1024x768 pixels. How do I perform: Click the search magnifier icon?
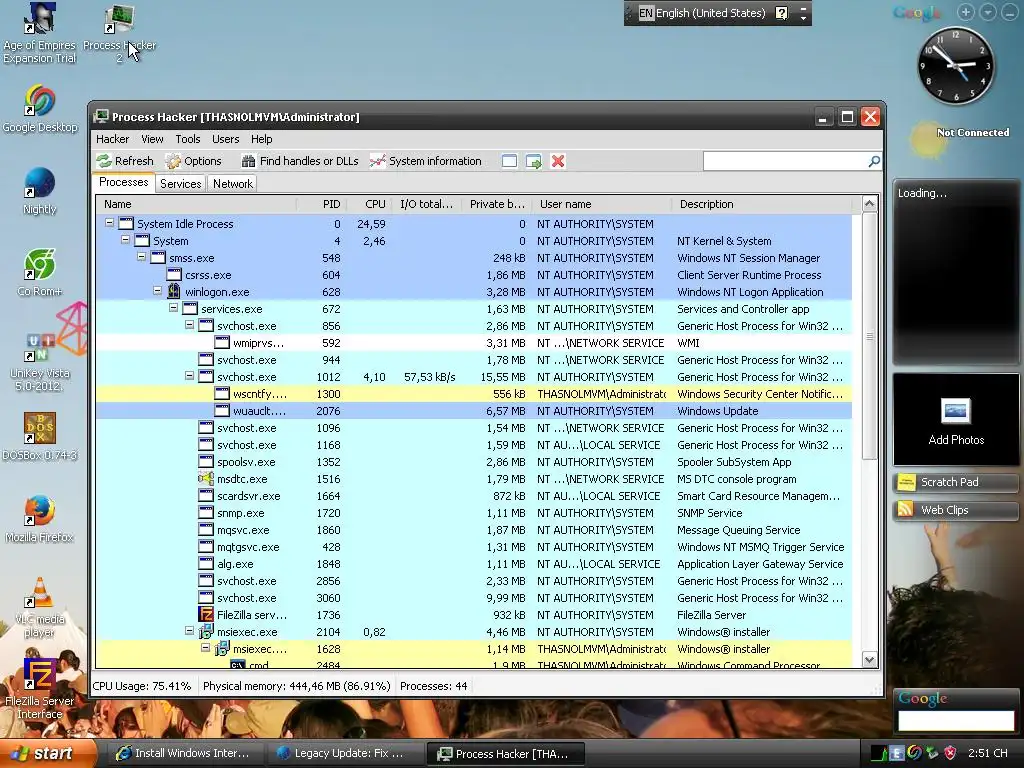874,161
